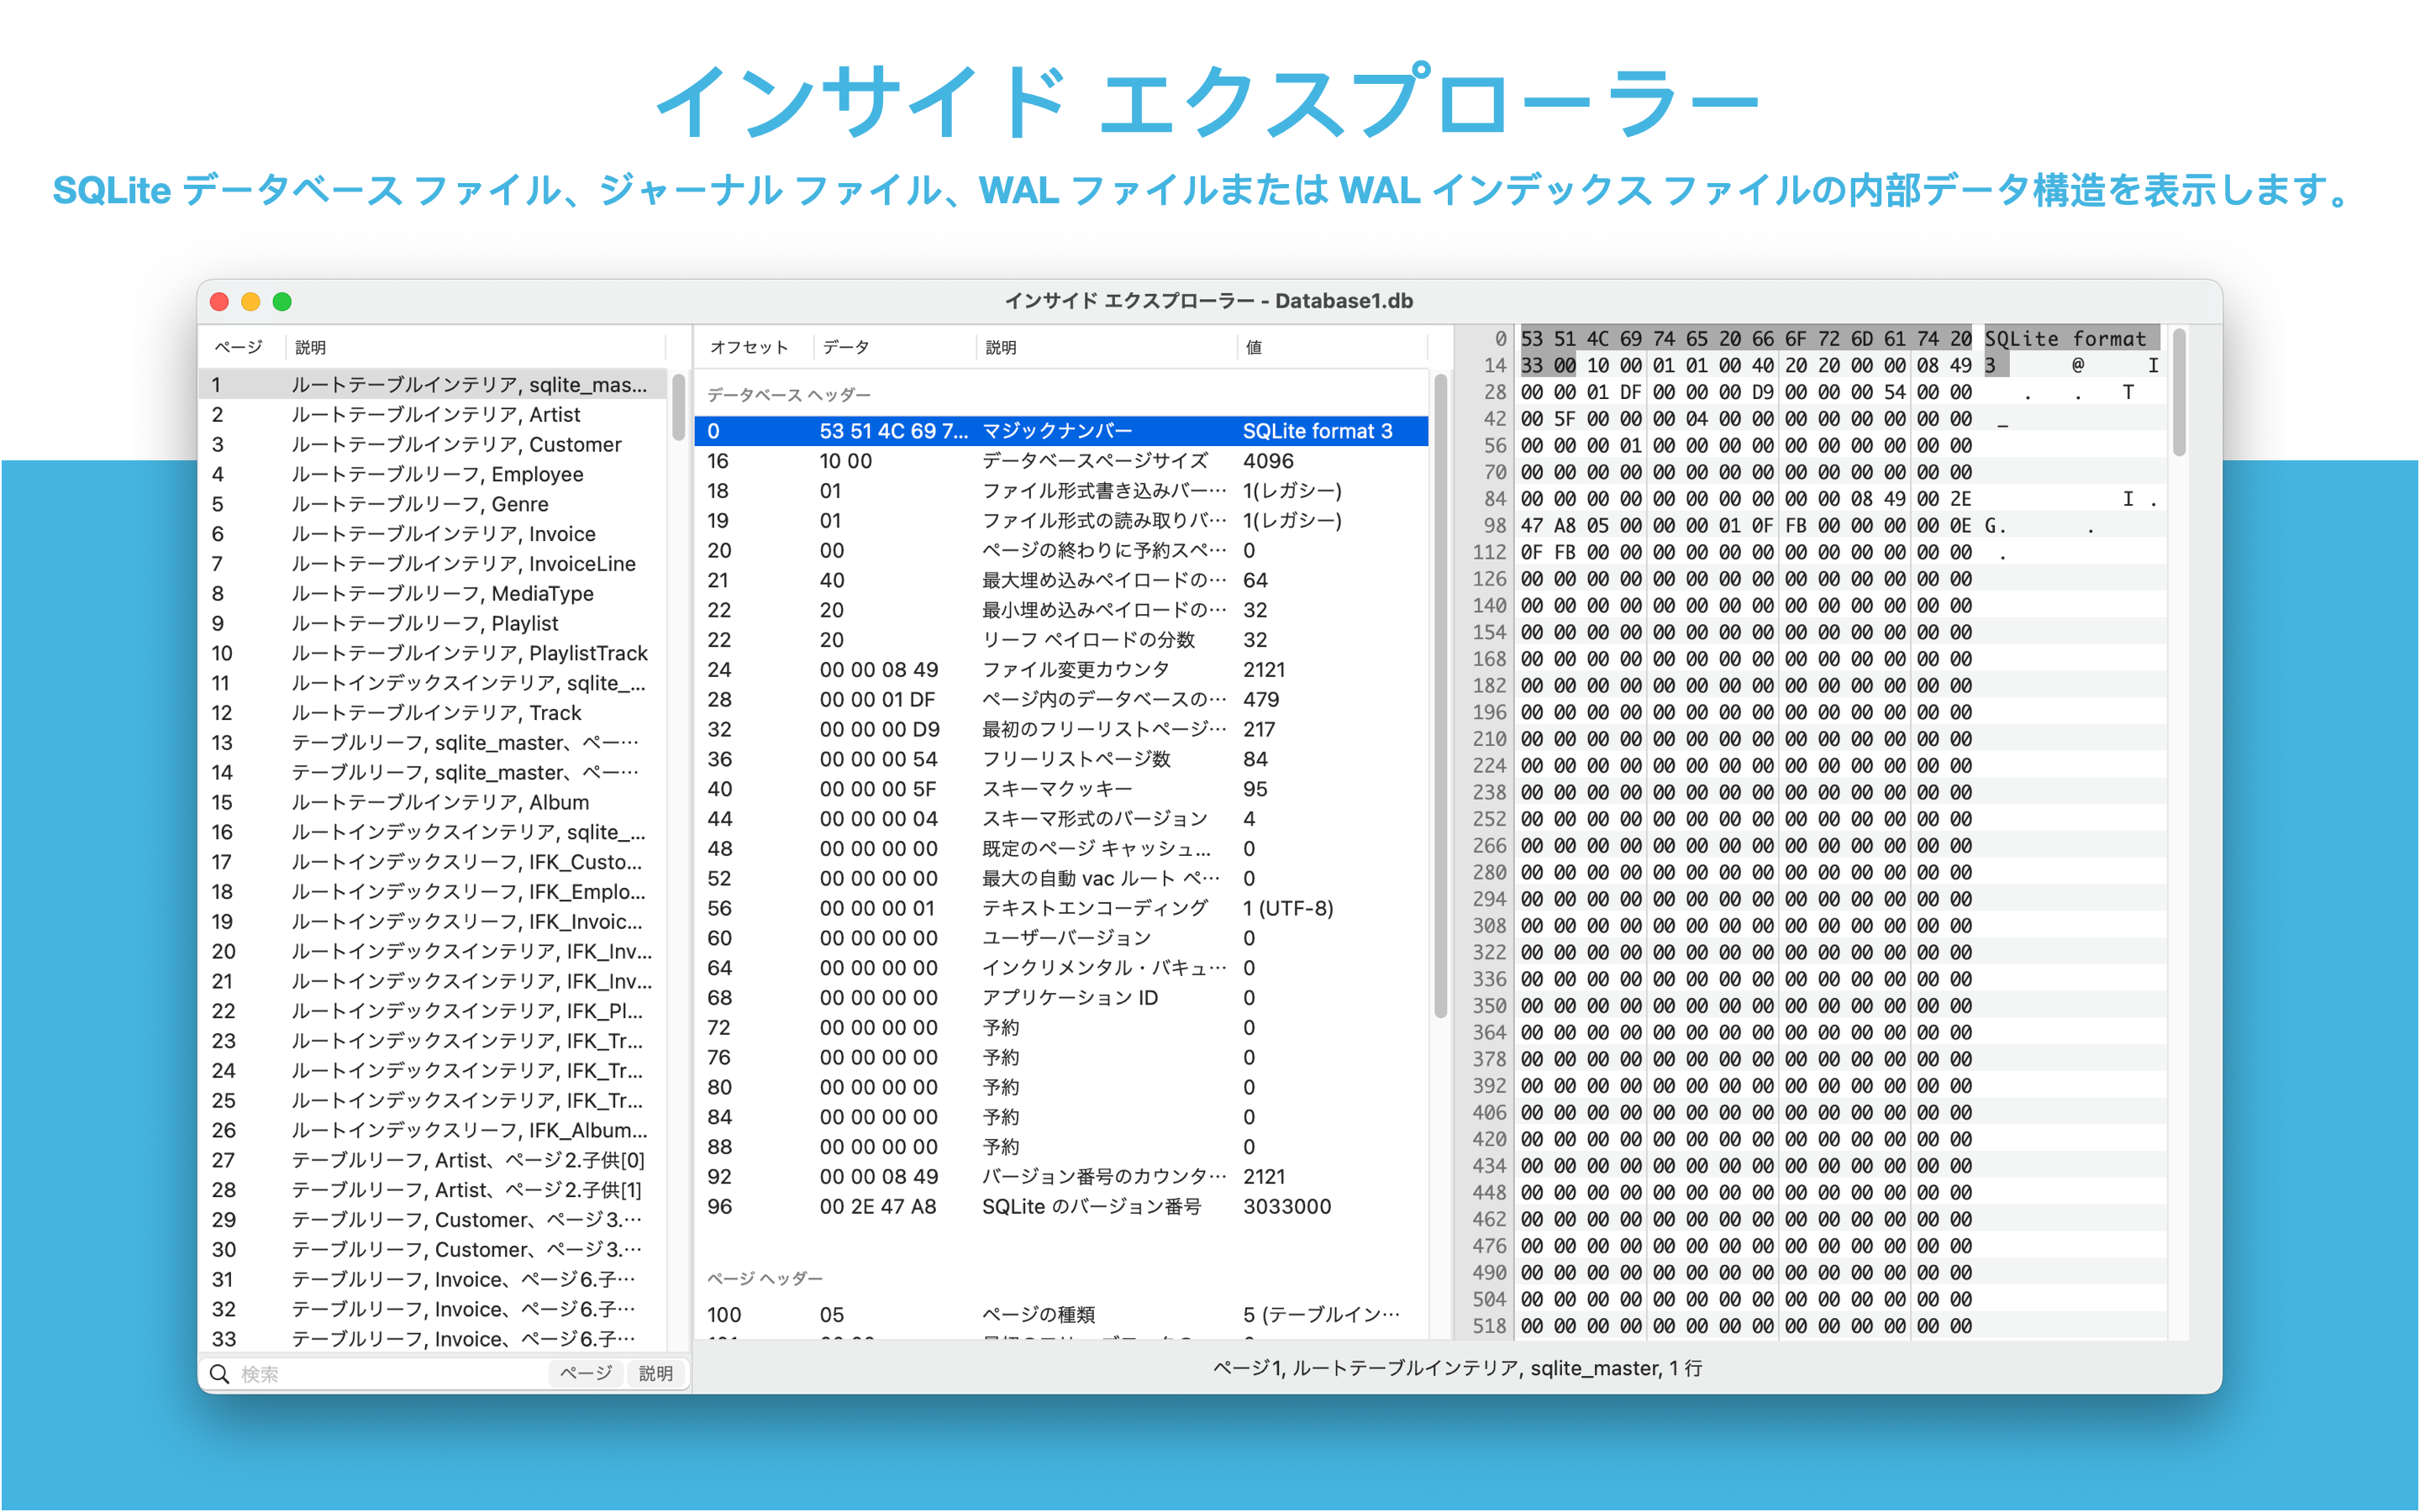2420x1512 pixels.
Task: Click the yellow minimize window button
Action: point(251,301)
